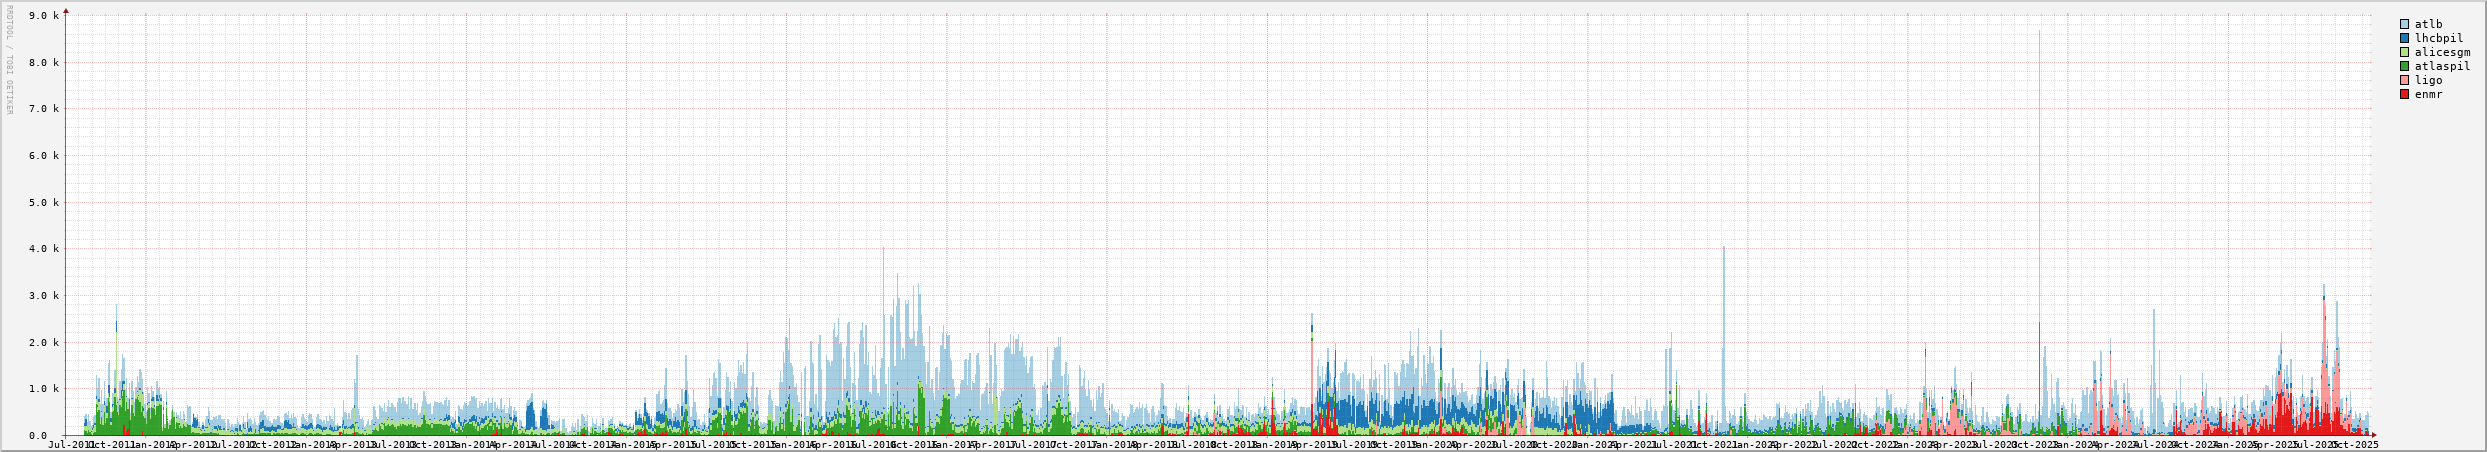Click the 4.0 k Y-axis label
Screen dimensions: 2487x452
(x=45, y=249)
